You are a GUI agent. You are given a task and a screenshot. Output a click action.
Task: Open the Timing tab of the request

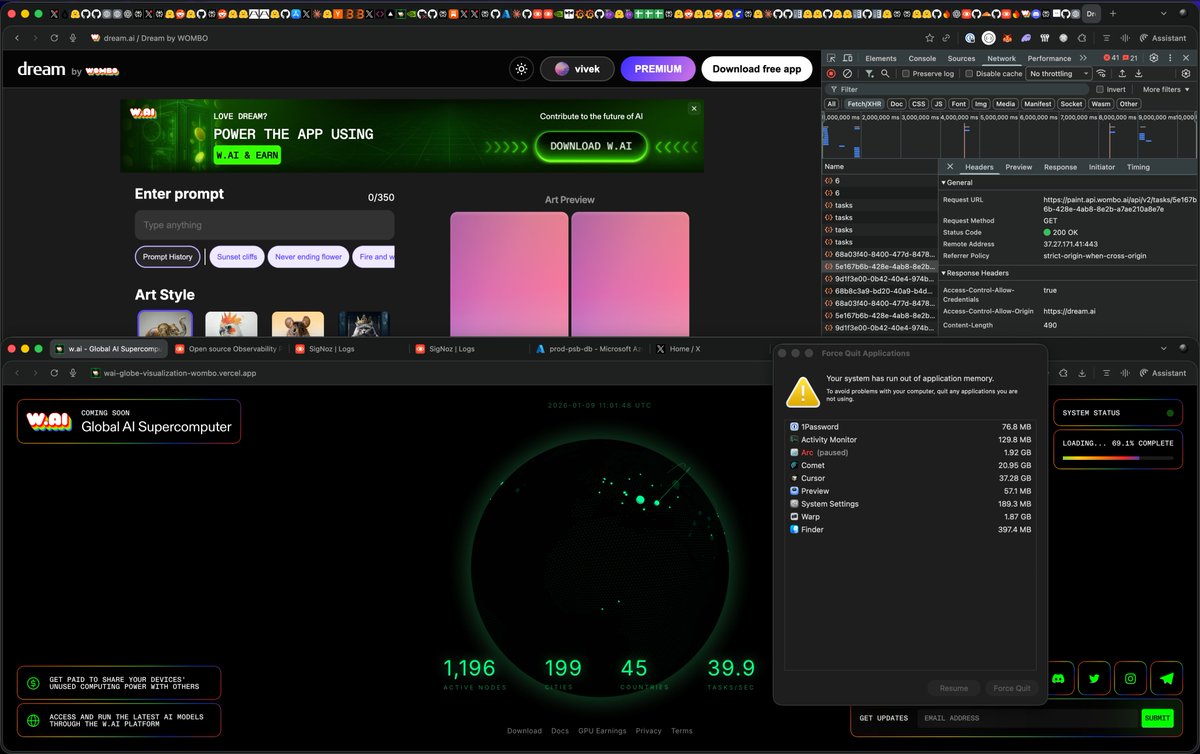click(x=1138, y=167)
